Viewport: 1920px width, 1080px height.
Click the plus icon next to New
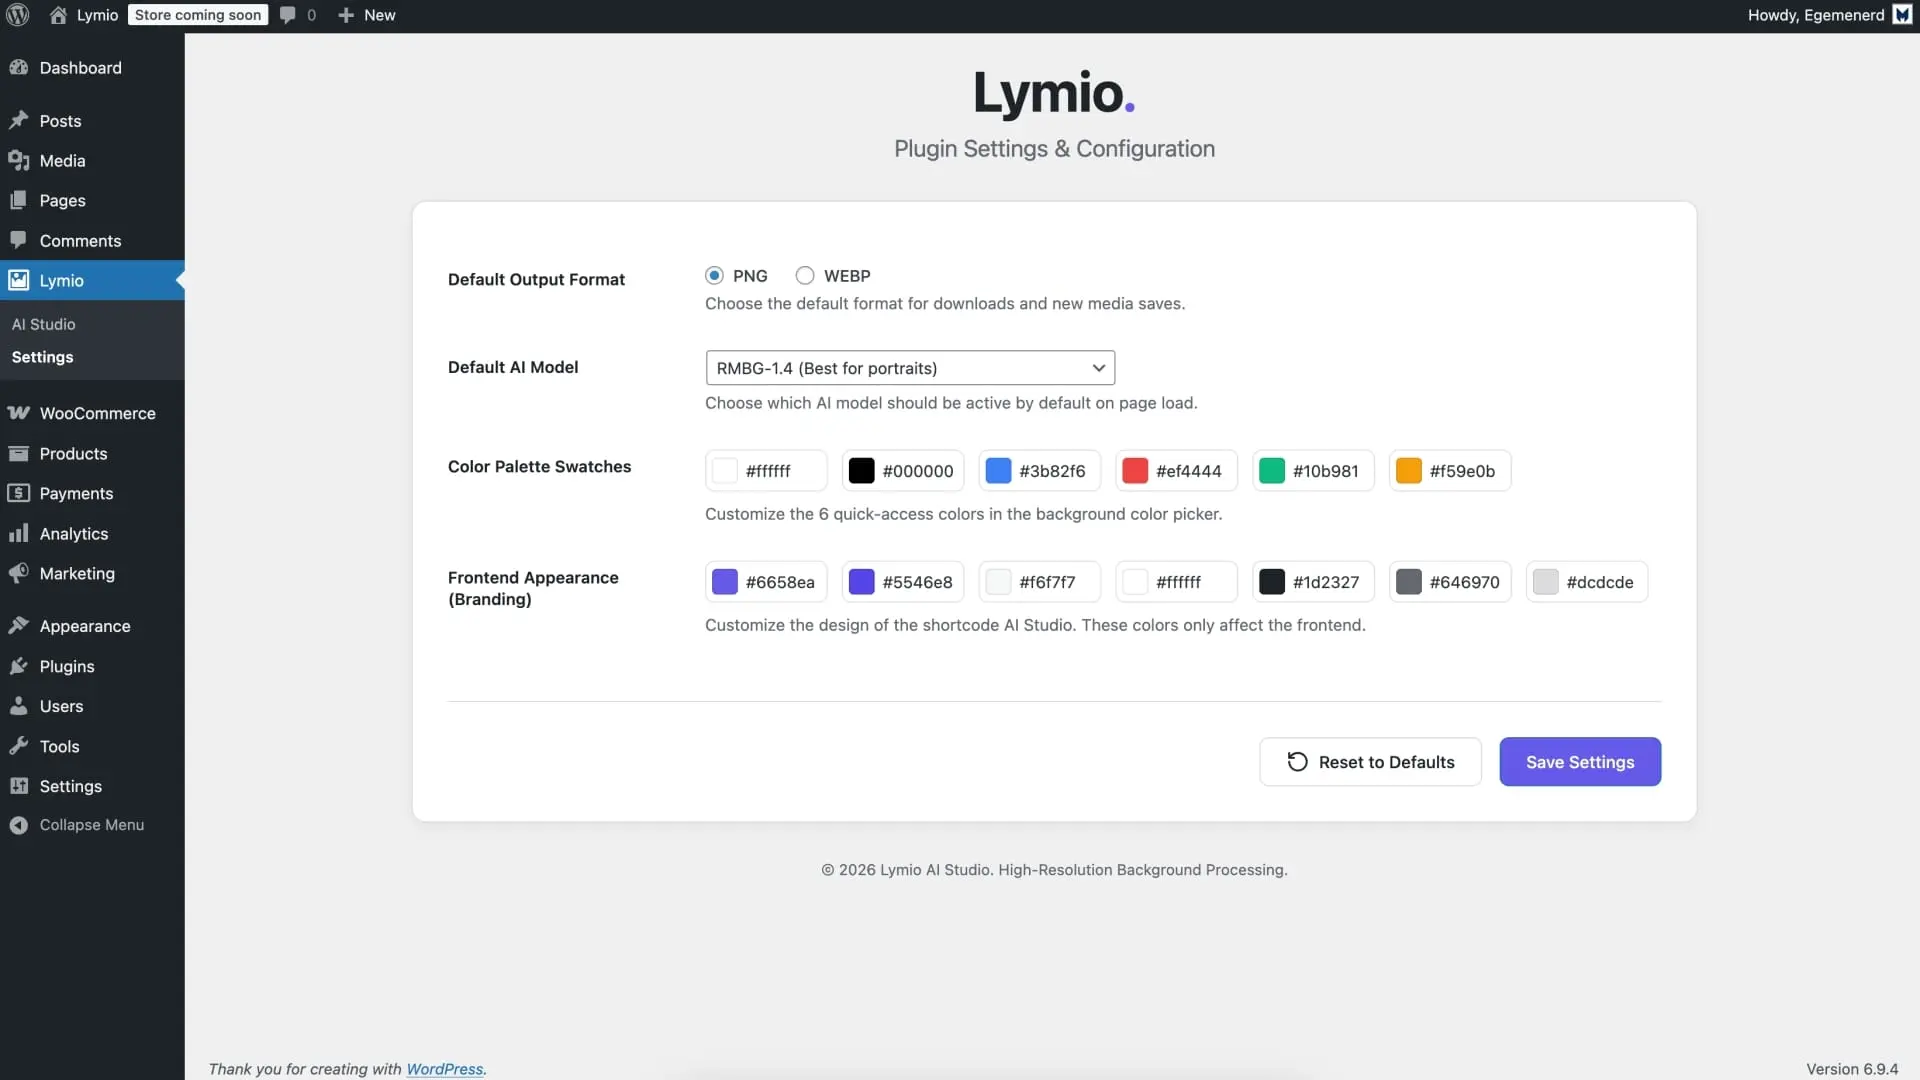(346, 15)
